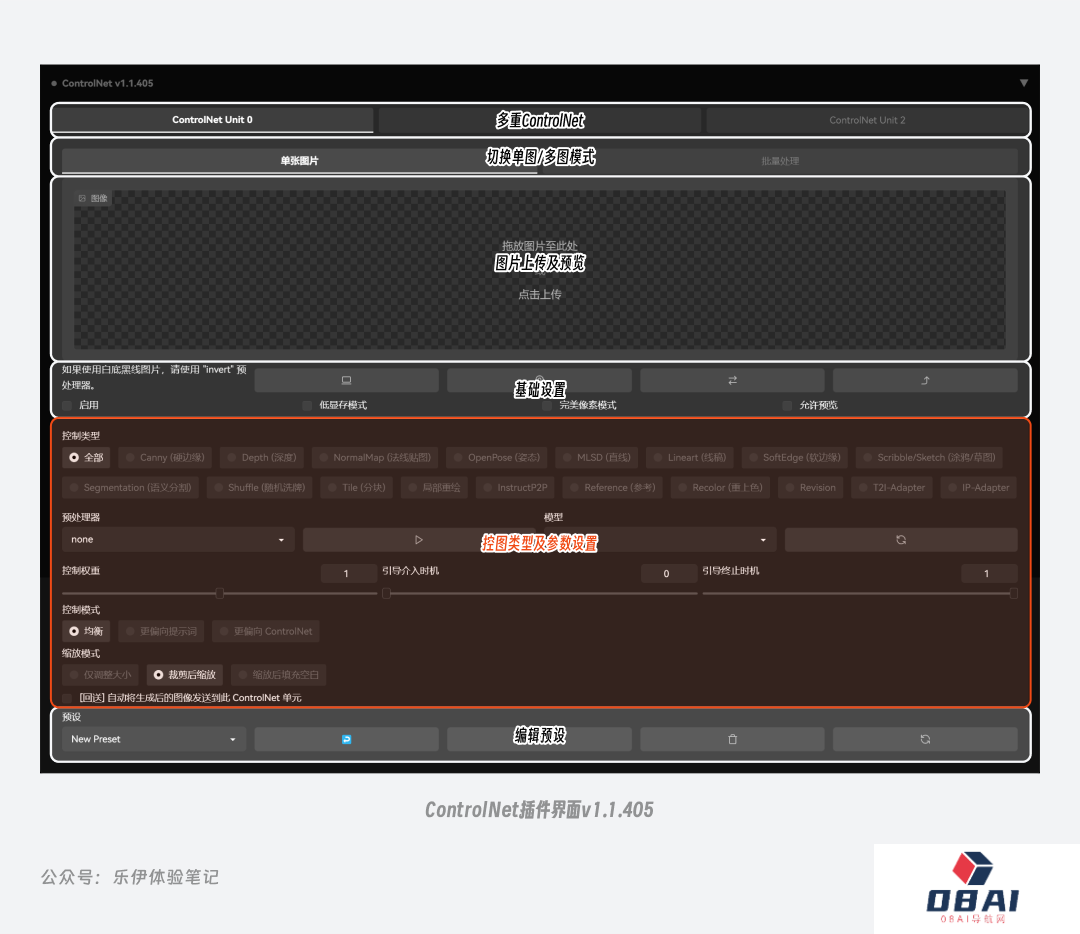Click the 引导介入时机 slider handle
Viewport: 1080px width, 934px height.
coord(386,593)
